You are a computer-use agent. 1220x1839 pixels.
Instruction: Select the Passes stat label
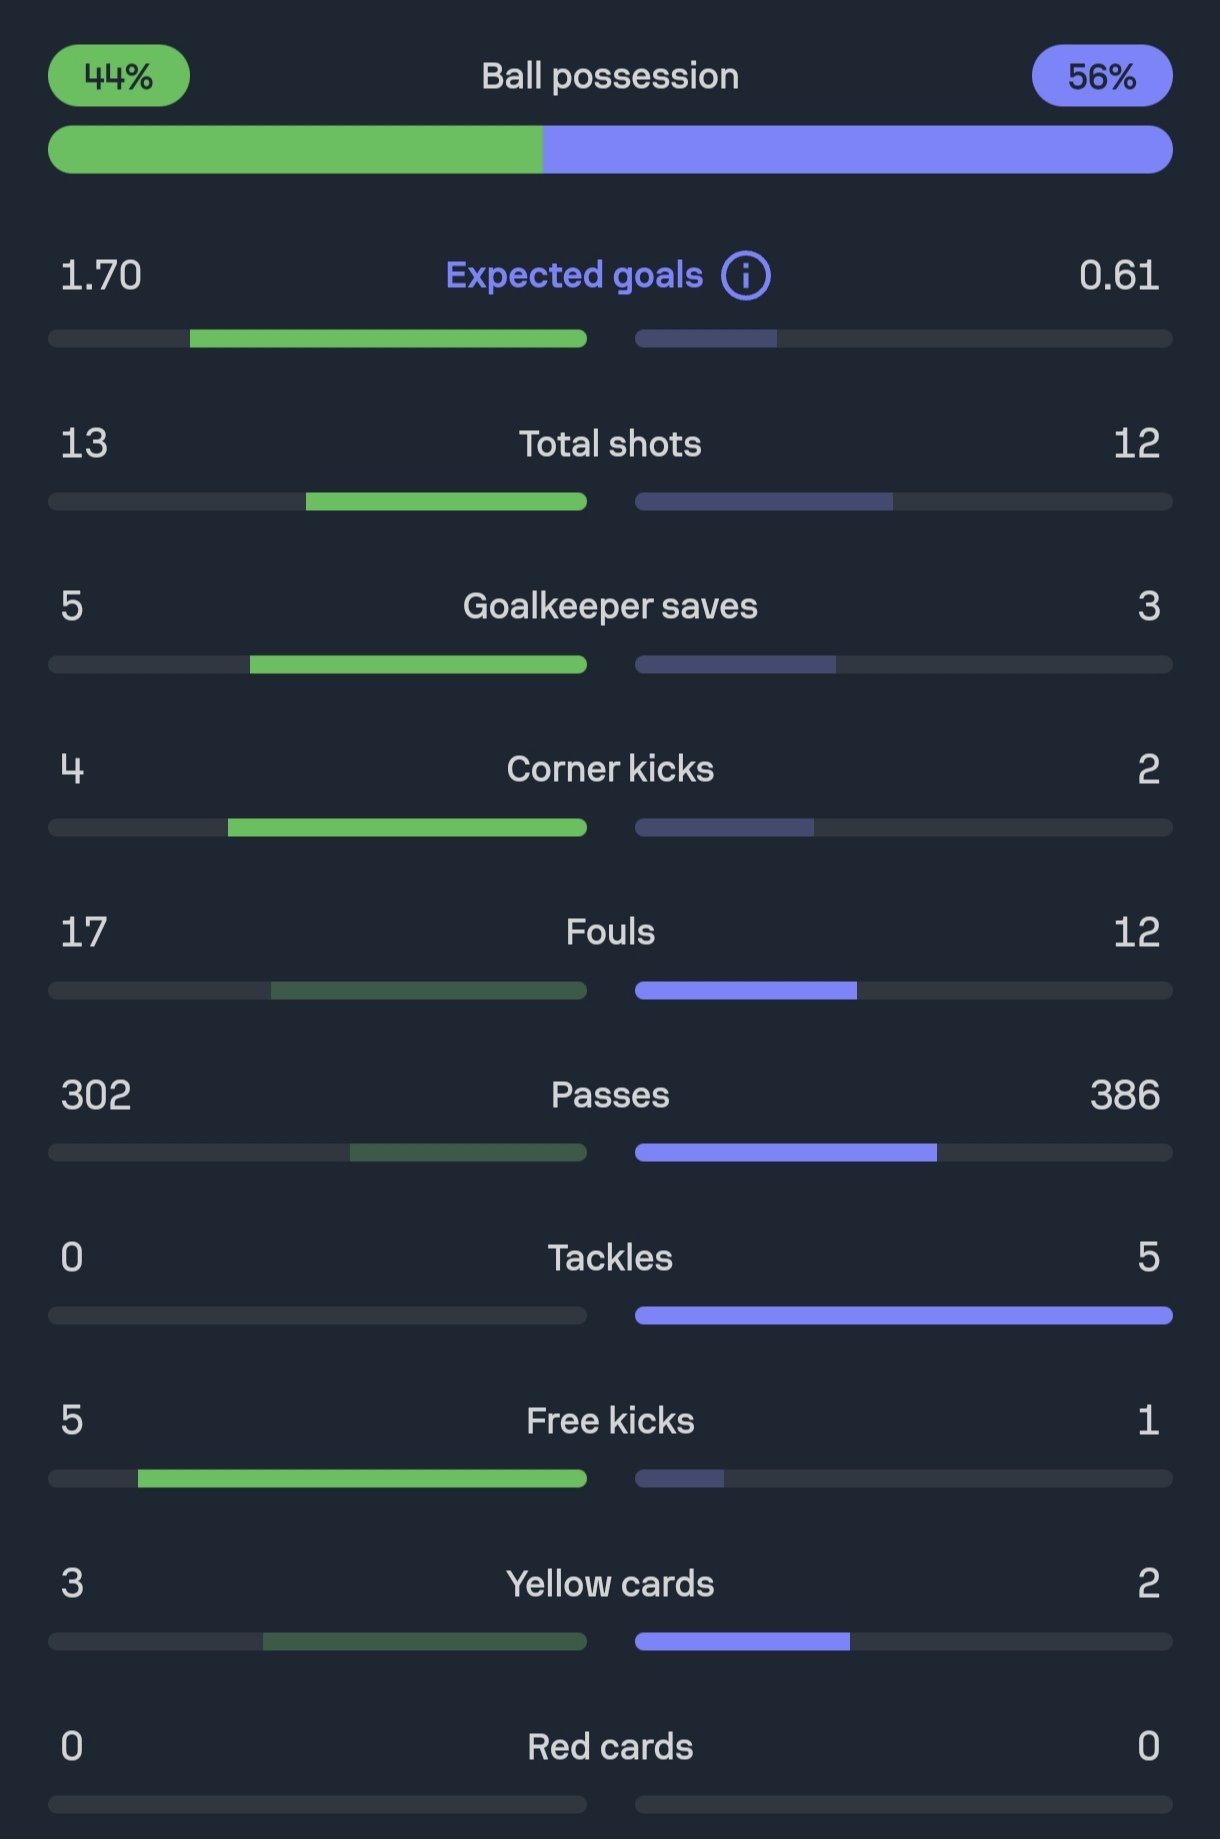coord(610,1095)
